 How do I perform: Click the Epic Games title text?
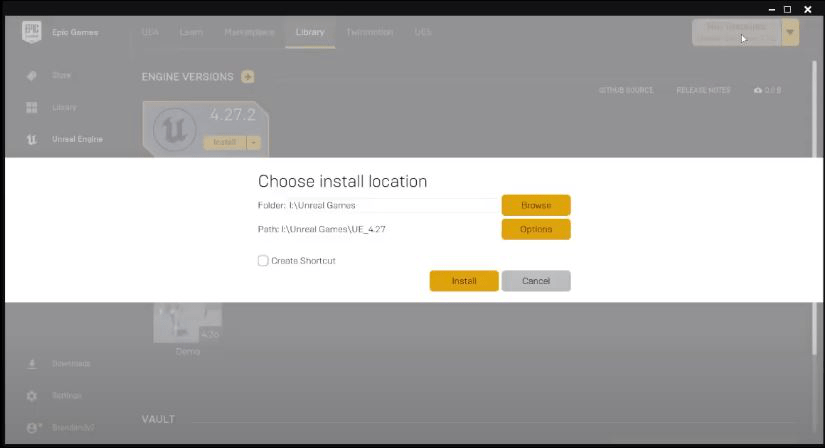[x=75, y=32]
